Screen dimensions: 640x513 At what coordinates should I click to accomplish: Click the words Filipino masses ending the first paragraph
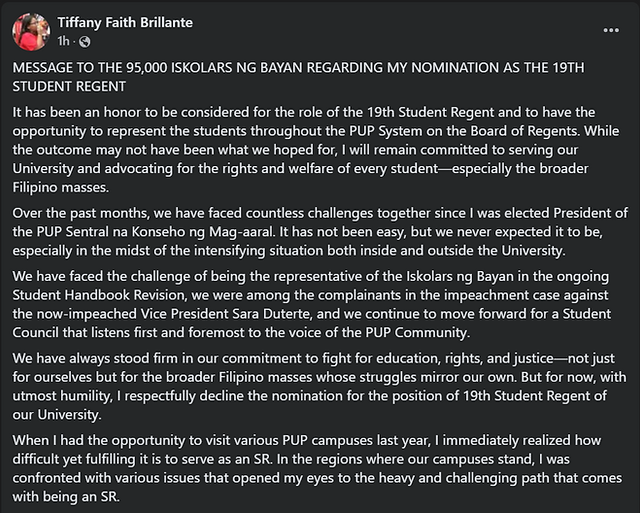(x=60, y=187)
